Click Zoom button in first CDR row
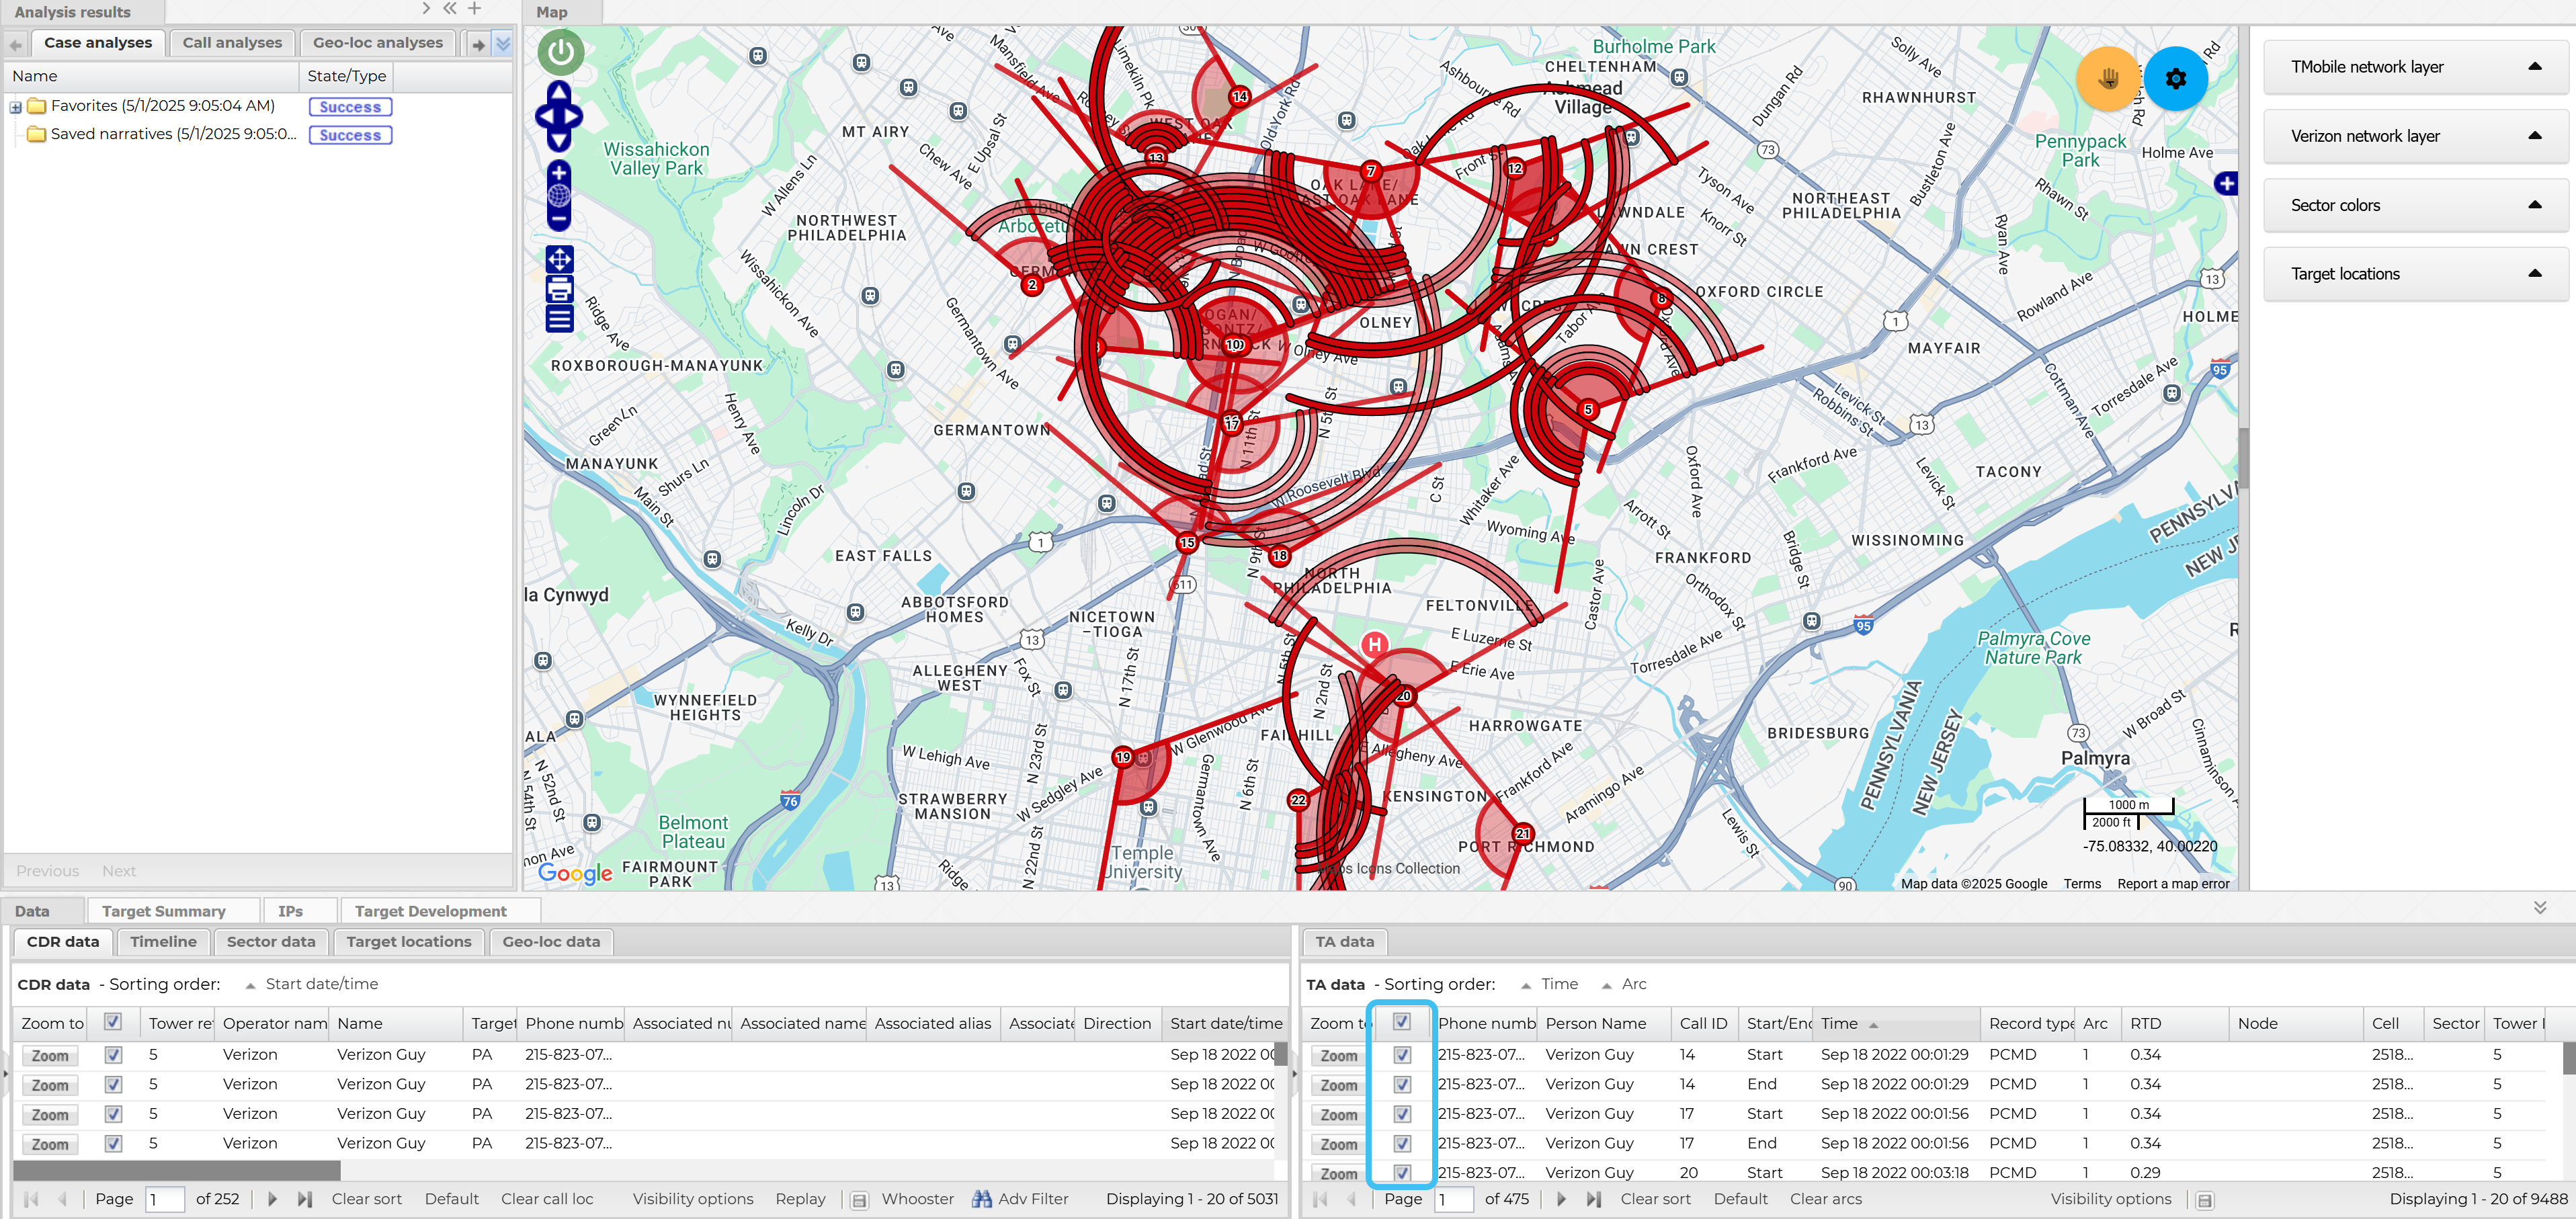 pos(50,1055)
